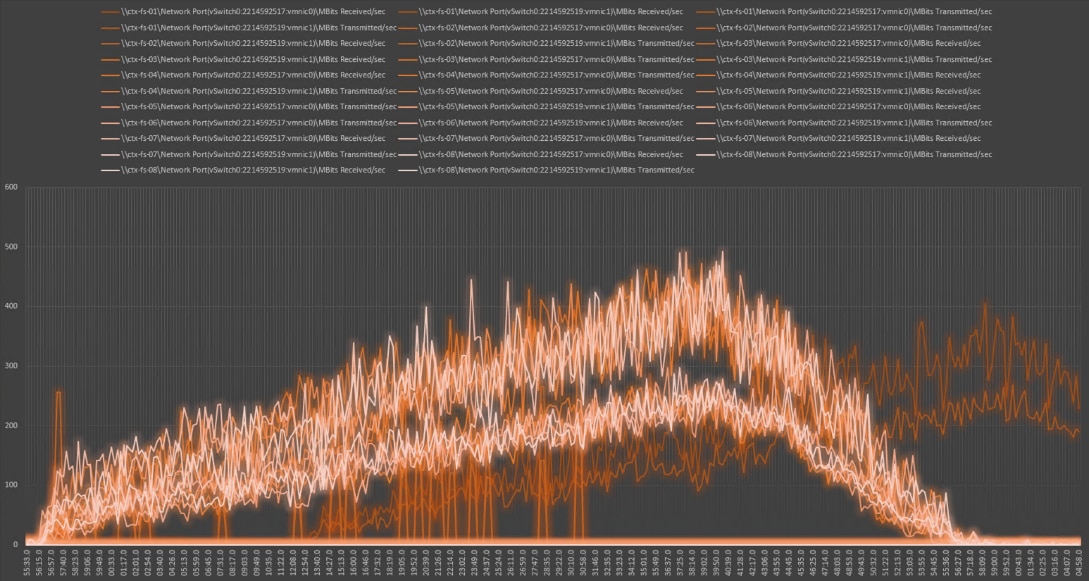Select legend entry ctx-fs-08 vmnic0 MBits Received/sec
Screen dimensions: 1089x581
pos(541,154)
